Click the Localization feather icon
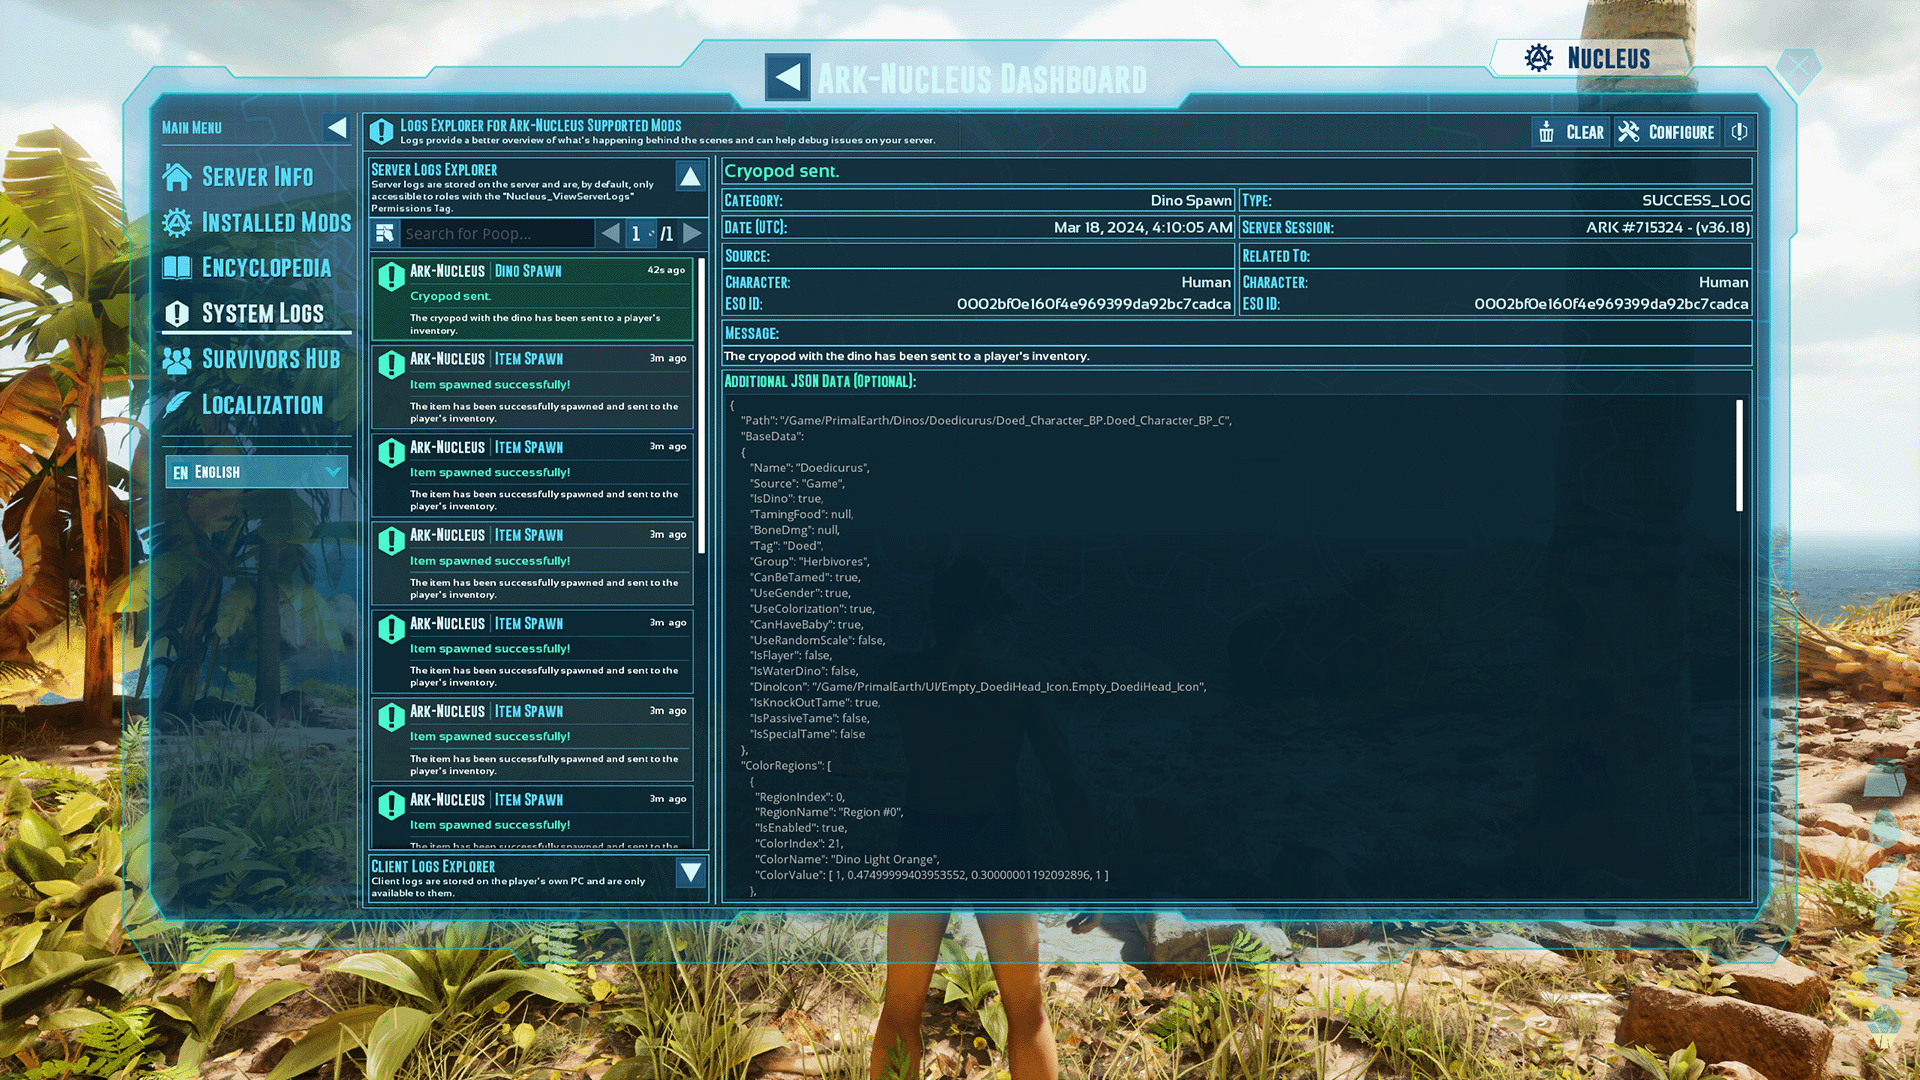 (x=176, y=405)
